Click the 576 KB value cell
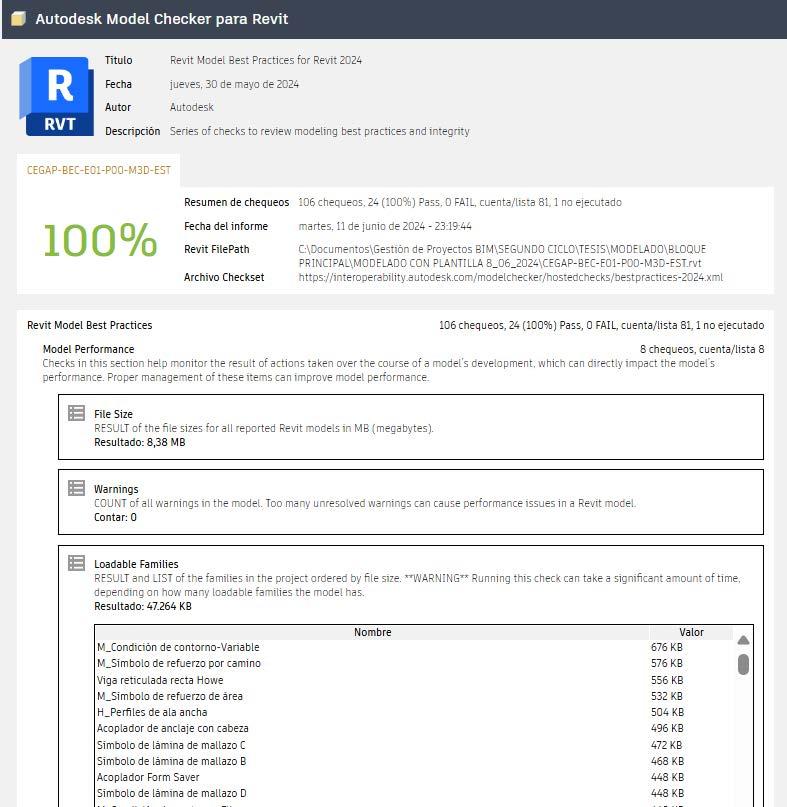Screen dimensions: 787x807 coord(667,663)
